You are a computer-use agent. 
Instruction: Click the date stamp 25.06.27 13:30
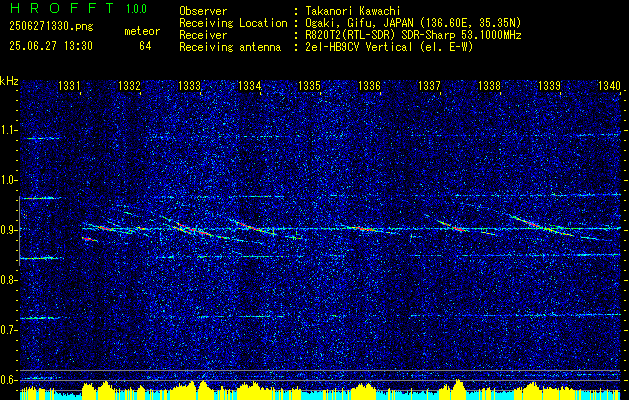click(x=51, y=46)
